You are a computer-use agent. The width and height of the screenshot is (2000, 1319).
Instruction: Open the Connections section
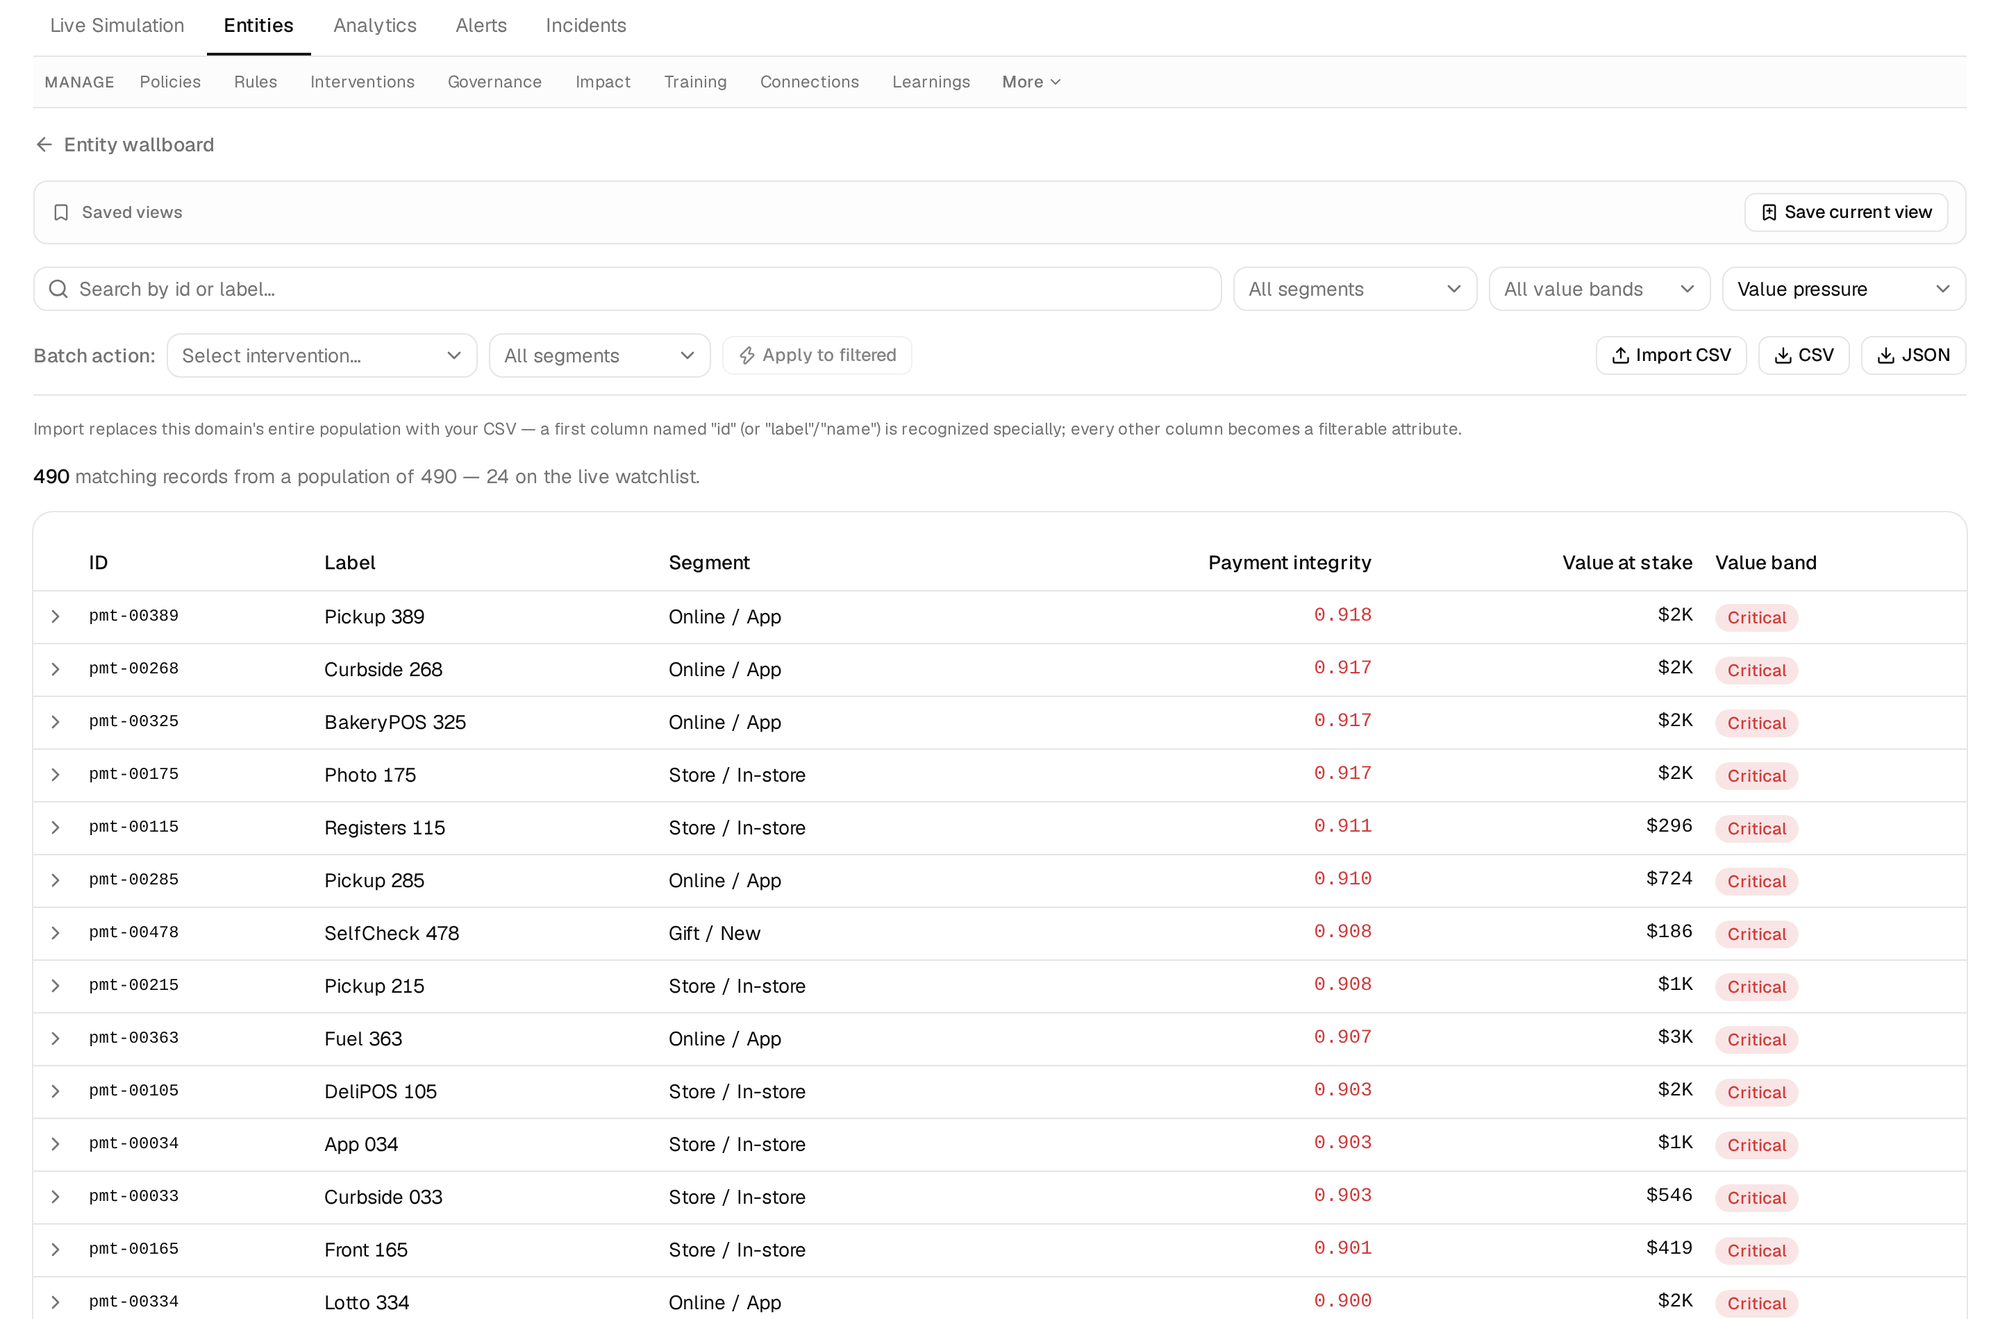coord(809,82)
